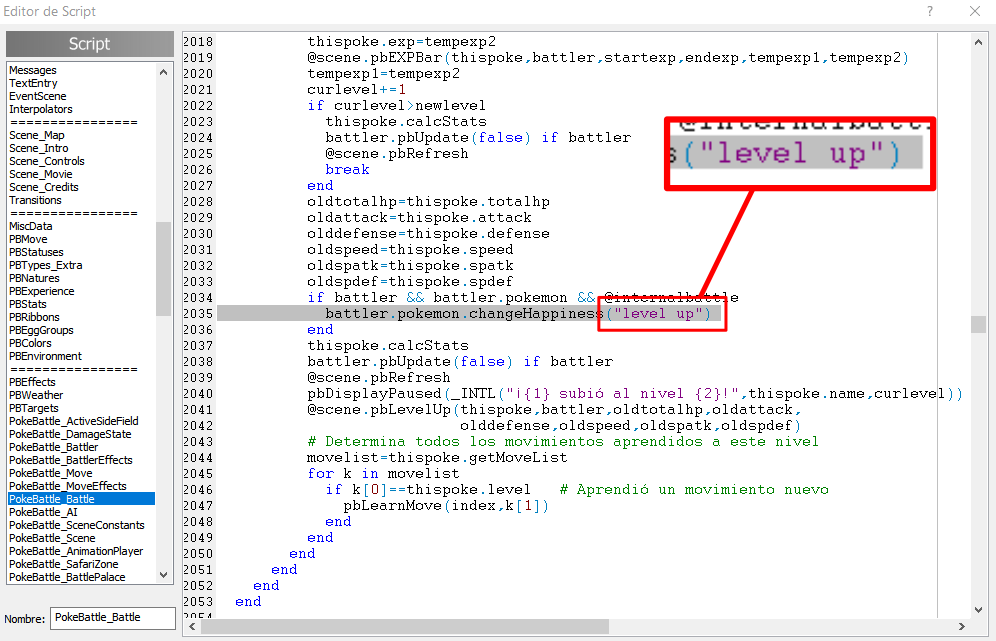The image size is (996, 641).
Task: Open the MiscData script
Action: 31,226
